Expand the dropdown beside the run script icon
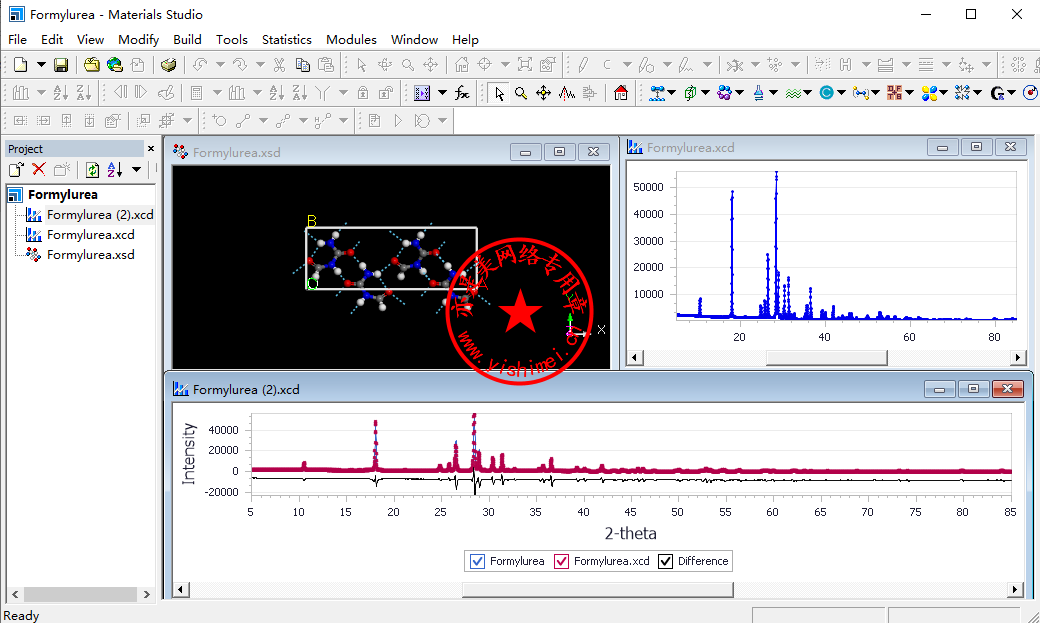 tap(442, 94)
